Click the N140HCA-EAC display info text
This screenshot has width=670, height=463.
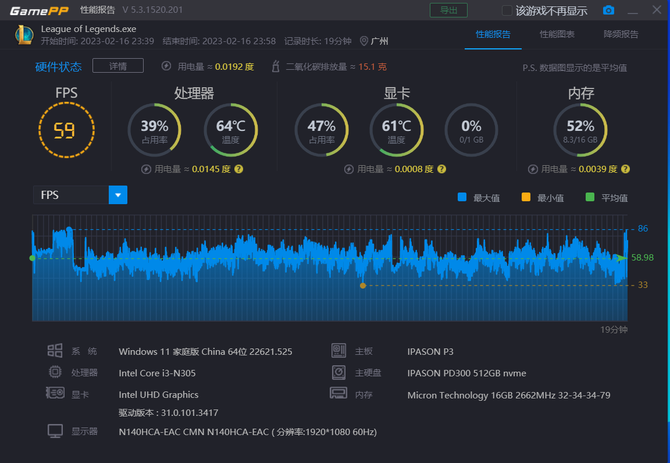247,432
